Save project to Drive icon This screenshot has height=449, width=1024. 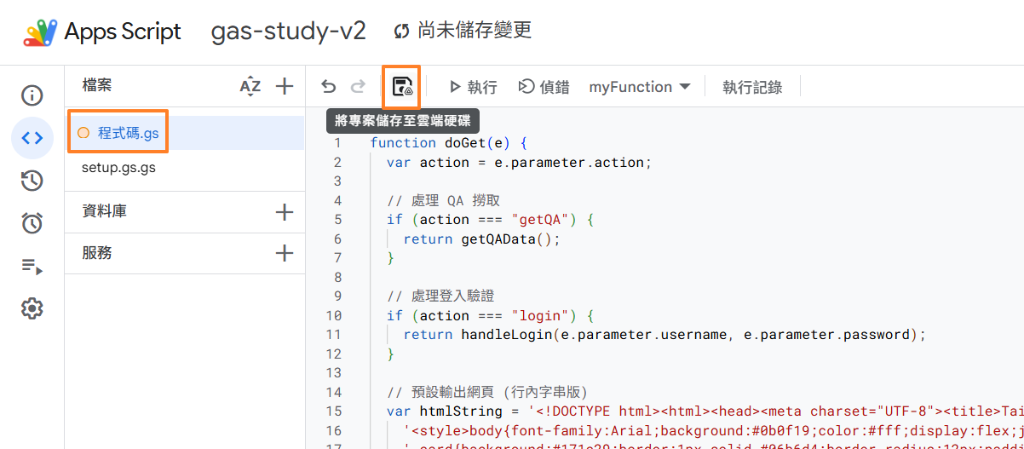click(402, 87)
